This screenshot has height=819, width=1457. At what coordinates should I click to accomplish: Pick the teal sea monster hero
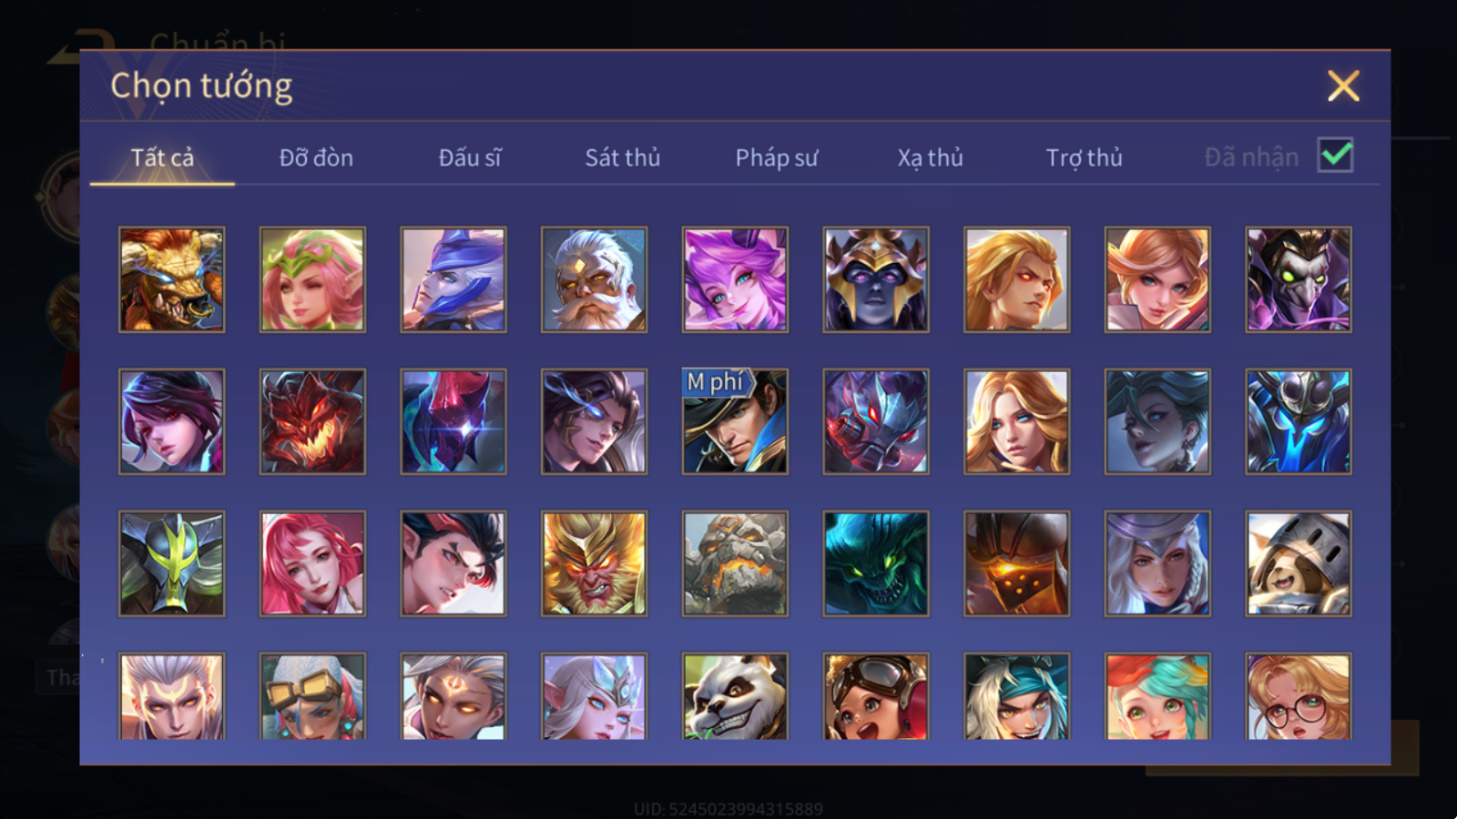click(x=876, y=563)
